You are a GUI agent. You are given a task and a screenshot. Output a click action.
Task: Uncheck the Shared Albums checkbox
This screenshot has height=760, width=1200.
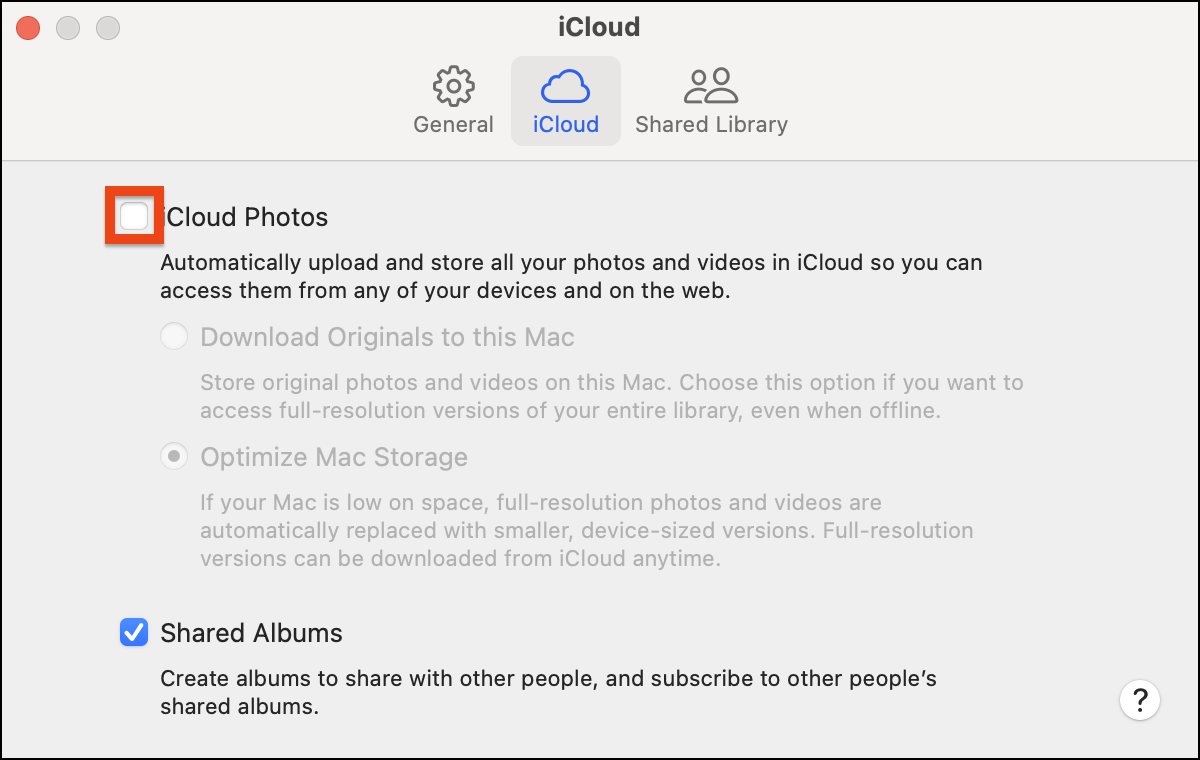[134, 633]
